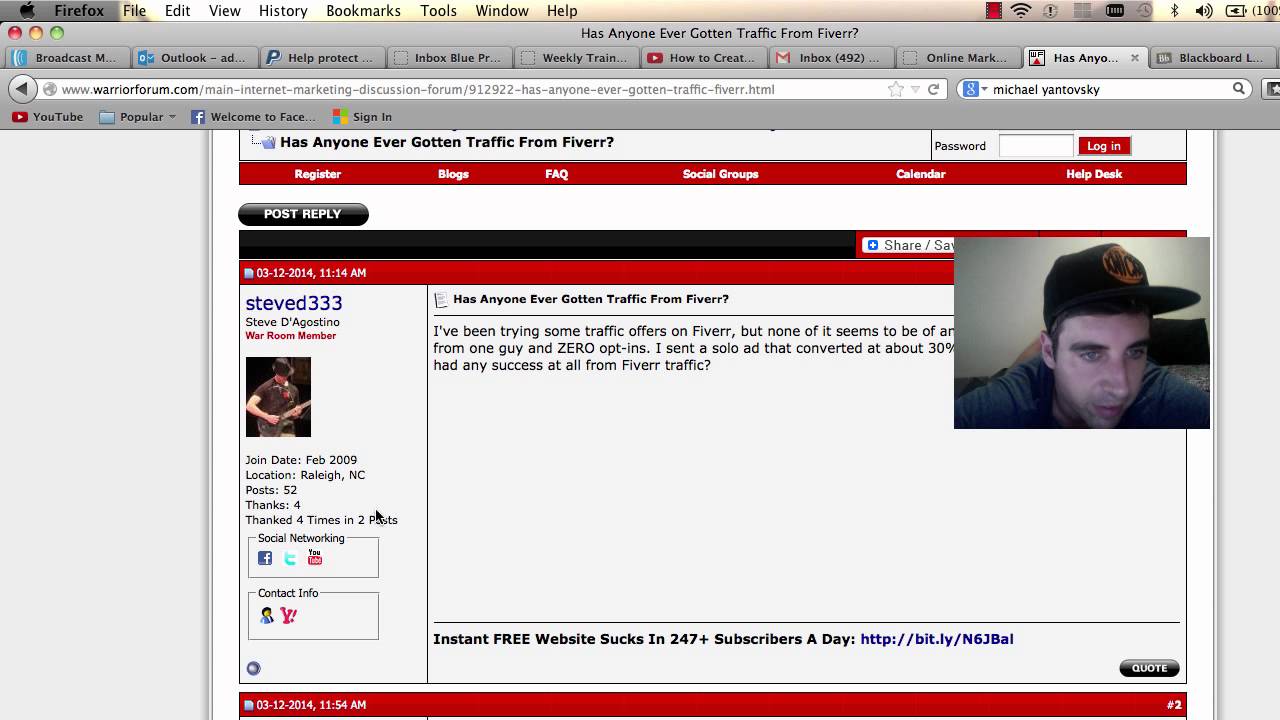Viewport: 1280px width, 720px height.
Task: Switch to the Weekly Train... tab
Action: pyautogui.click(x=576, y=58)
